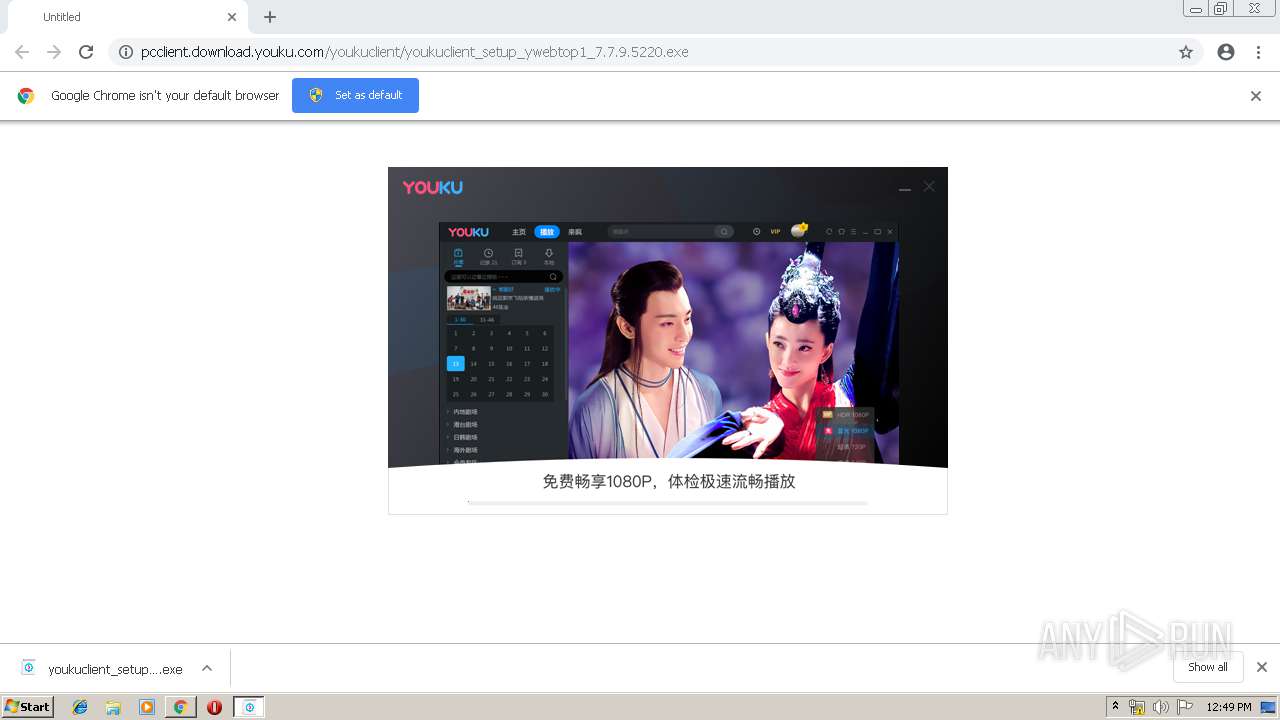
Task: View site information icon in address bar
Action: (126, 52)
